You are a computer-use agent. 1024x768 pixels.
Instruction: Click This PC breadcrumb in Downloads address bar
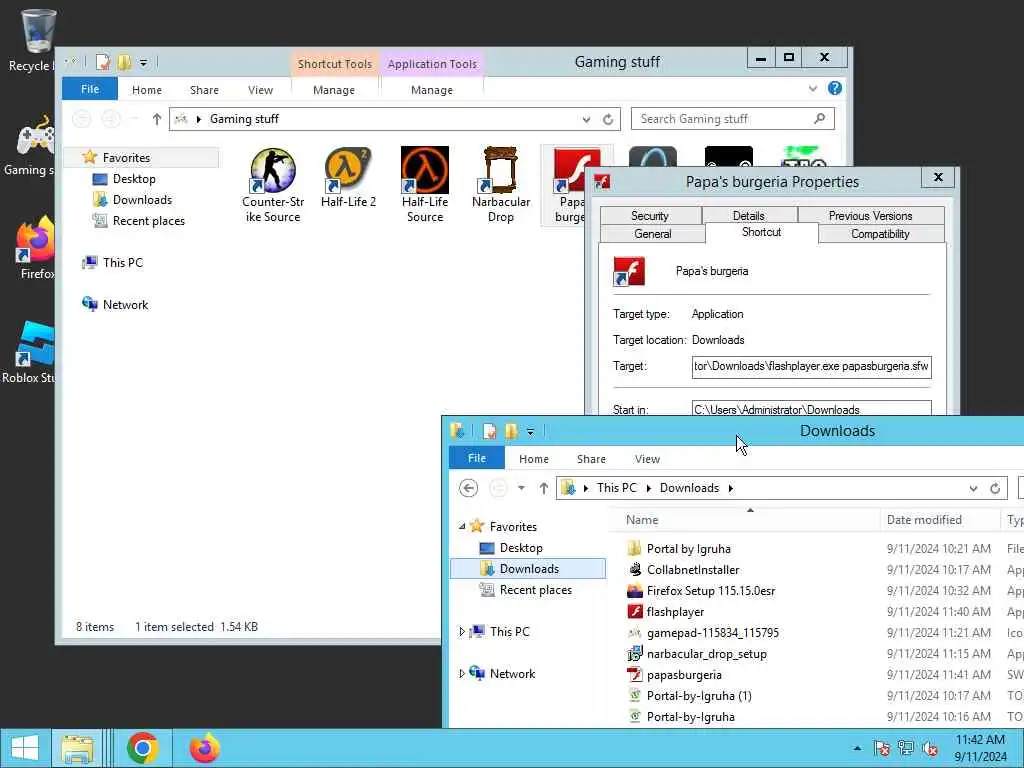click(616, 488)
